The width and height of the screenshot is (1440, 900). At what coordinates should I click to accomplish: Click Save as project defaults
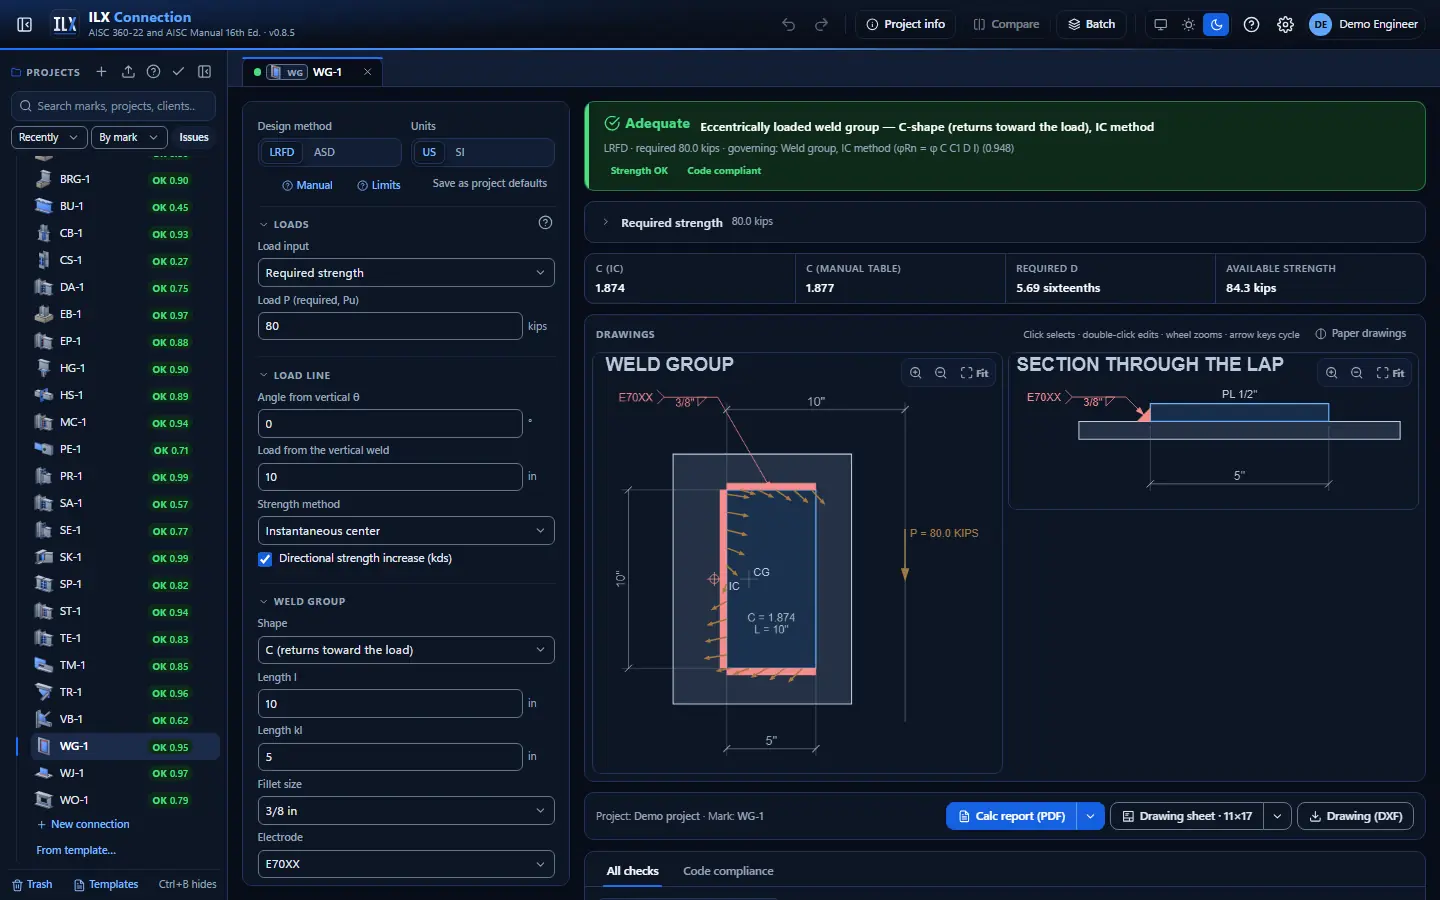pos(489,184)
